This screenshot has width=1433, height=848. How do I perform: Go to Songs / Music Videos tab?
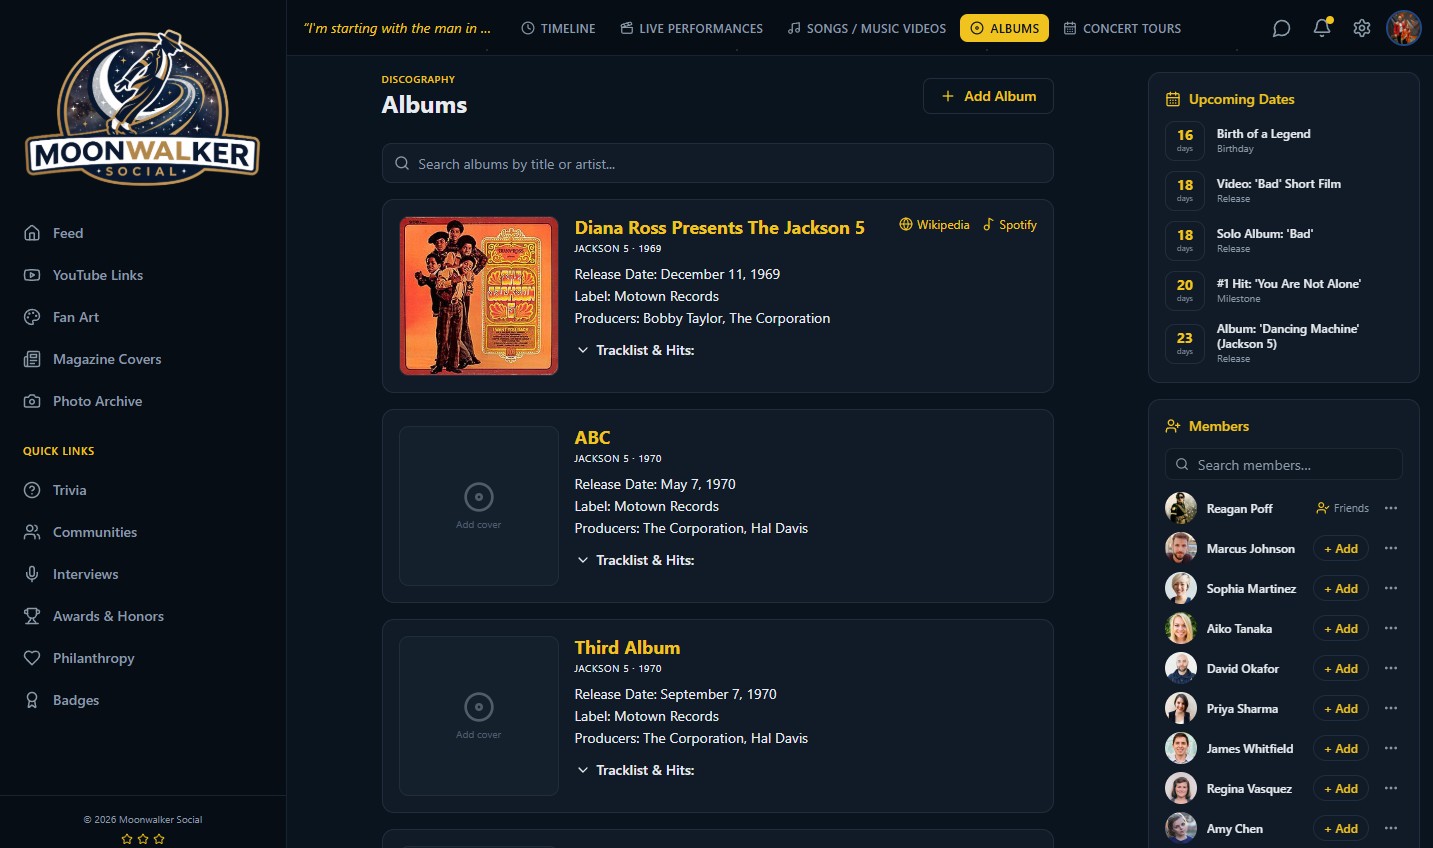click(866, 28)
